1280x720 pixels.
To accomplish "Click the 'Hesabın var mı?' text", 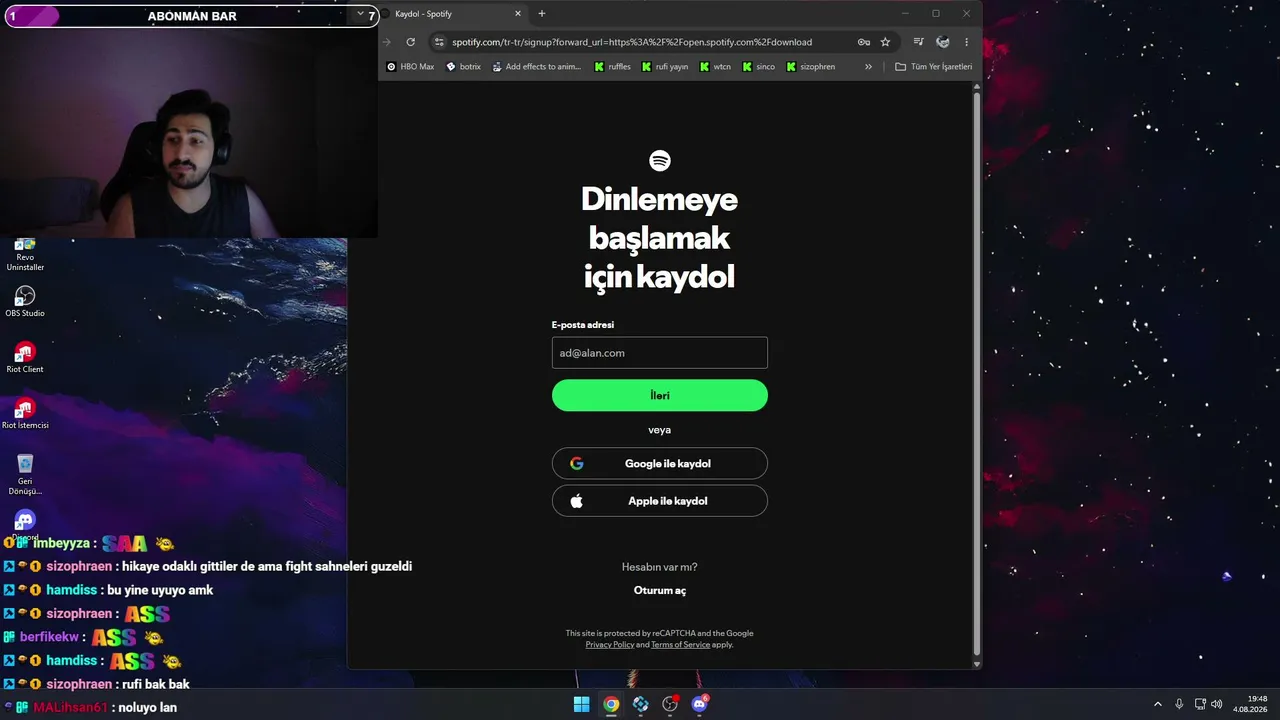I will pos(660,567).
